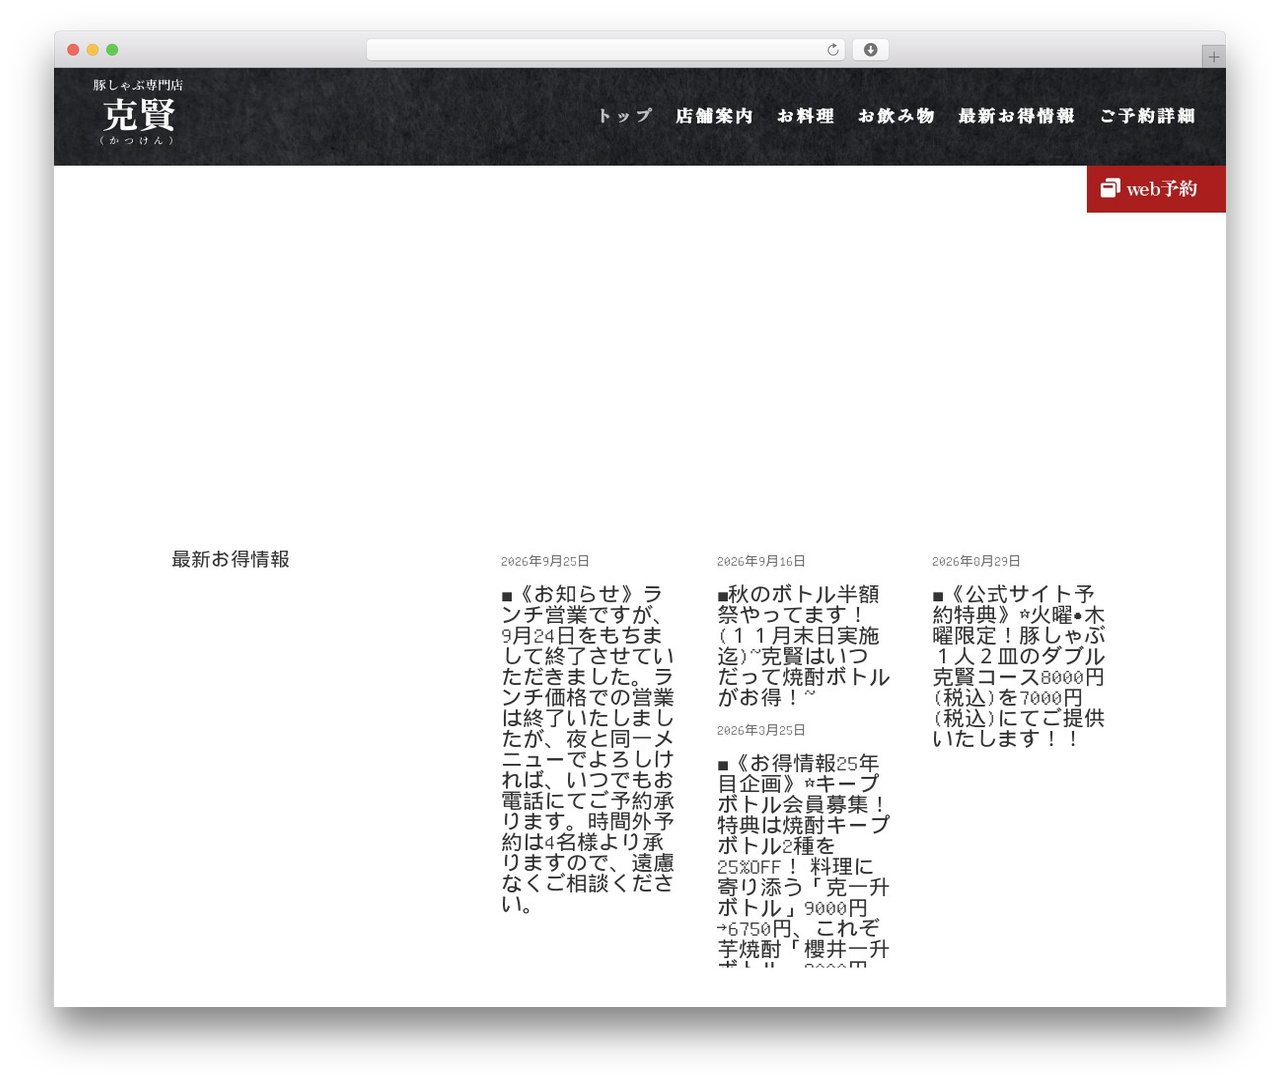Click the date 2026年9月25日
The width and height of the screenshot is (1280, 1084).
coord(545,561)
